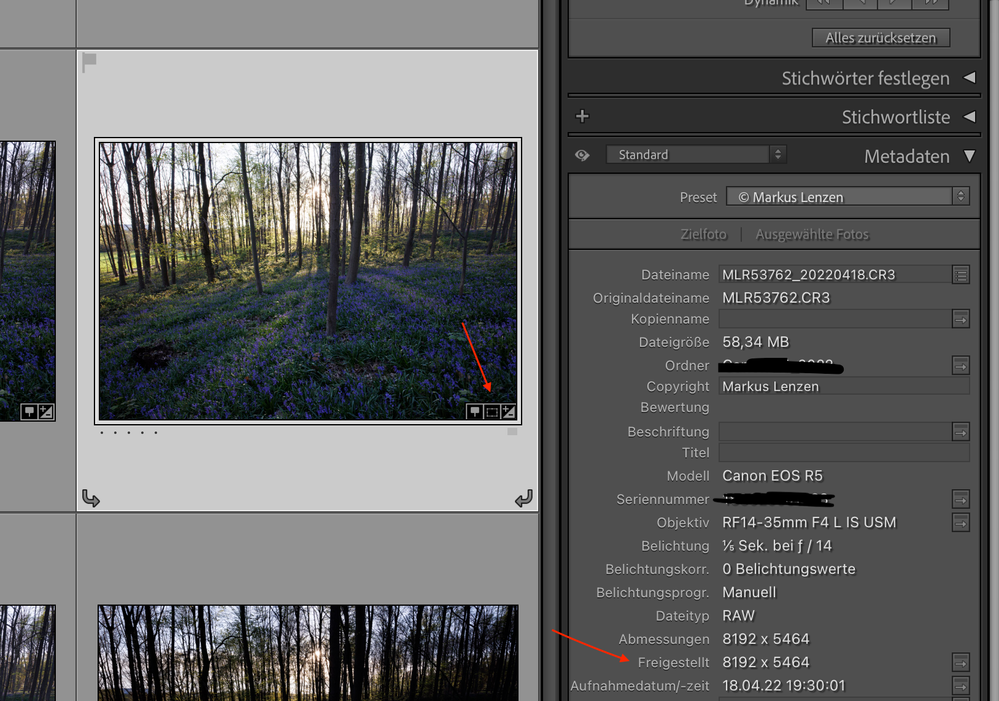Click the keyword badge on the forest thumbnail
The image size is (999, 701).
point(475,412)
